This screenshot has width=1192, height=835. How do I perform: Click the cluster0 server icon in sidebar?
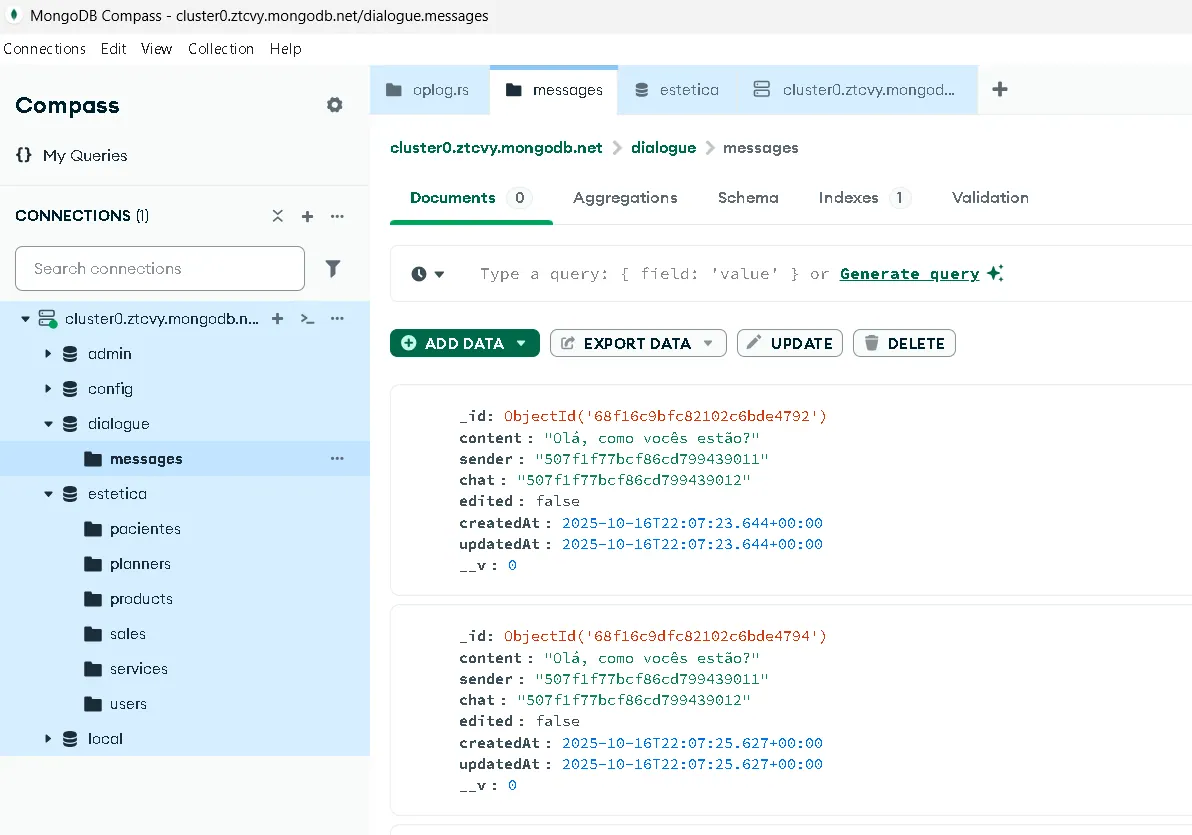click(48, 319)
